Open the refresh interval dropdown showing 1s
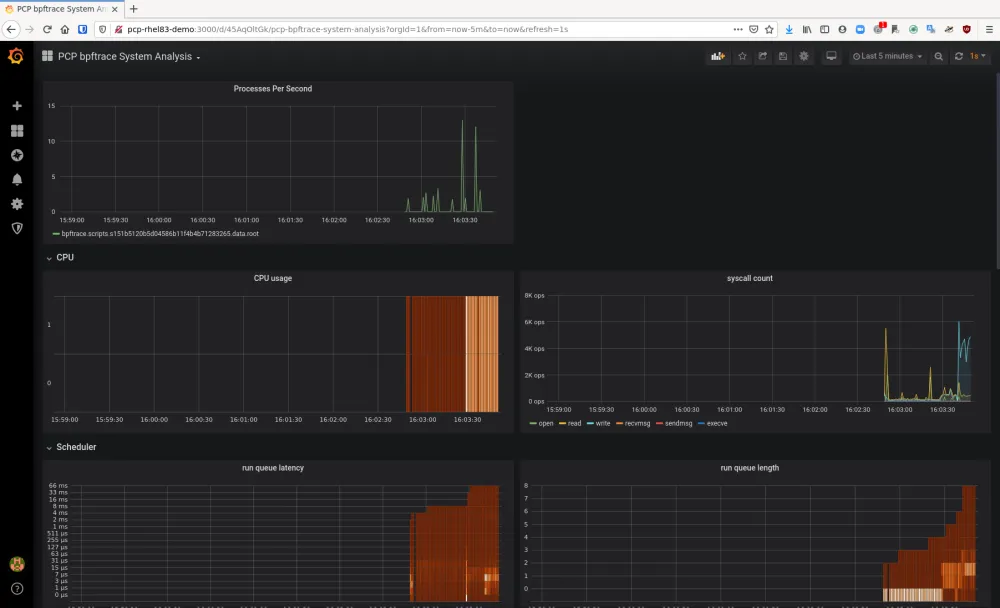Screen dimensions: 1000x608 [975, 57]
